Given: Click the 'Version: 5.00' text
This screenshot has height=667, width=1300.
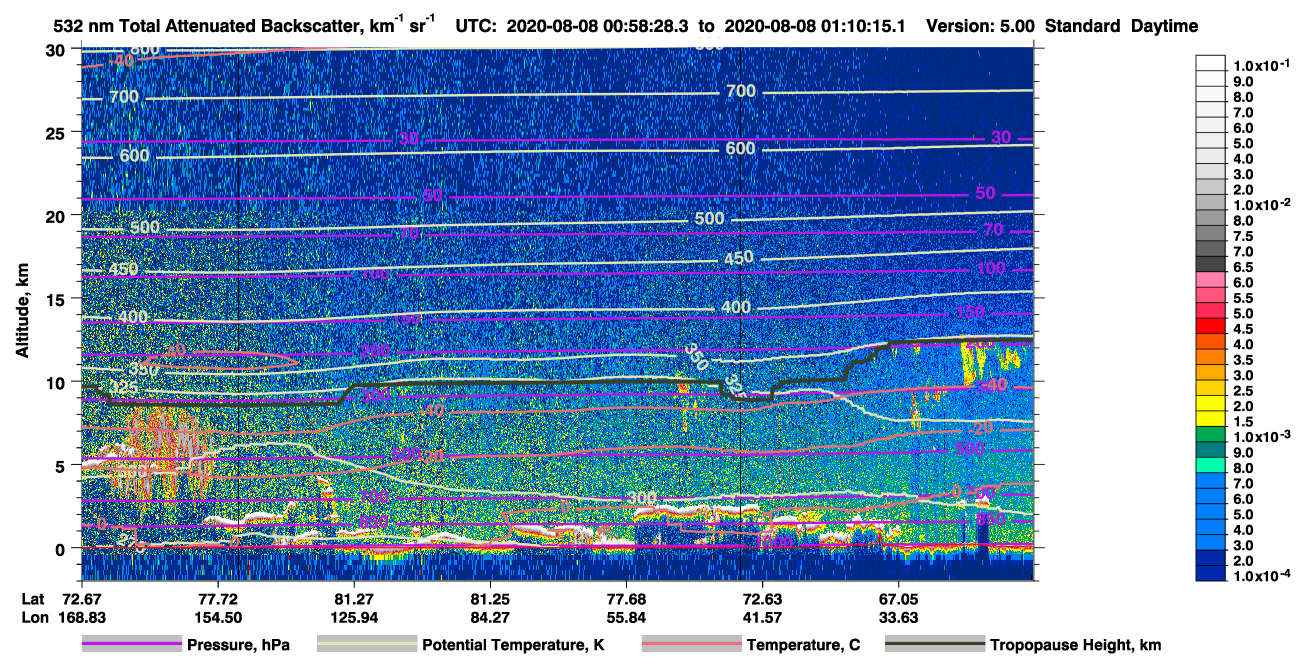Looking at the screenshot, I should 981,26.
